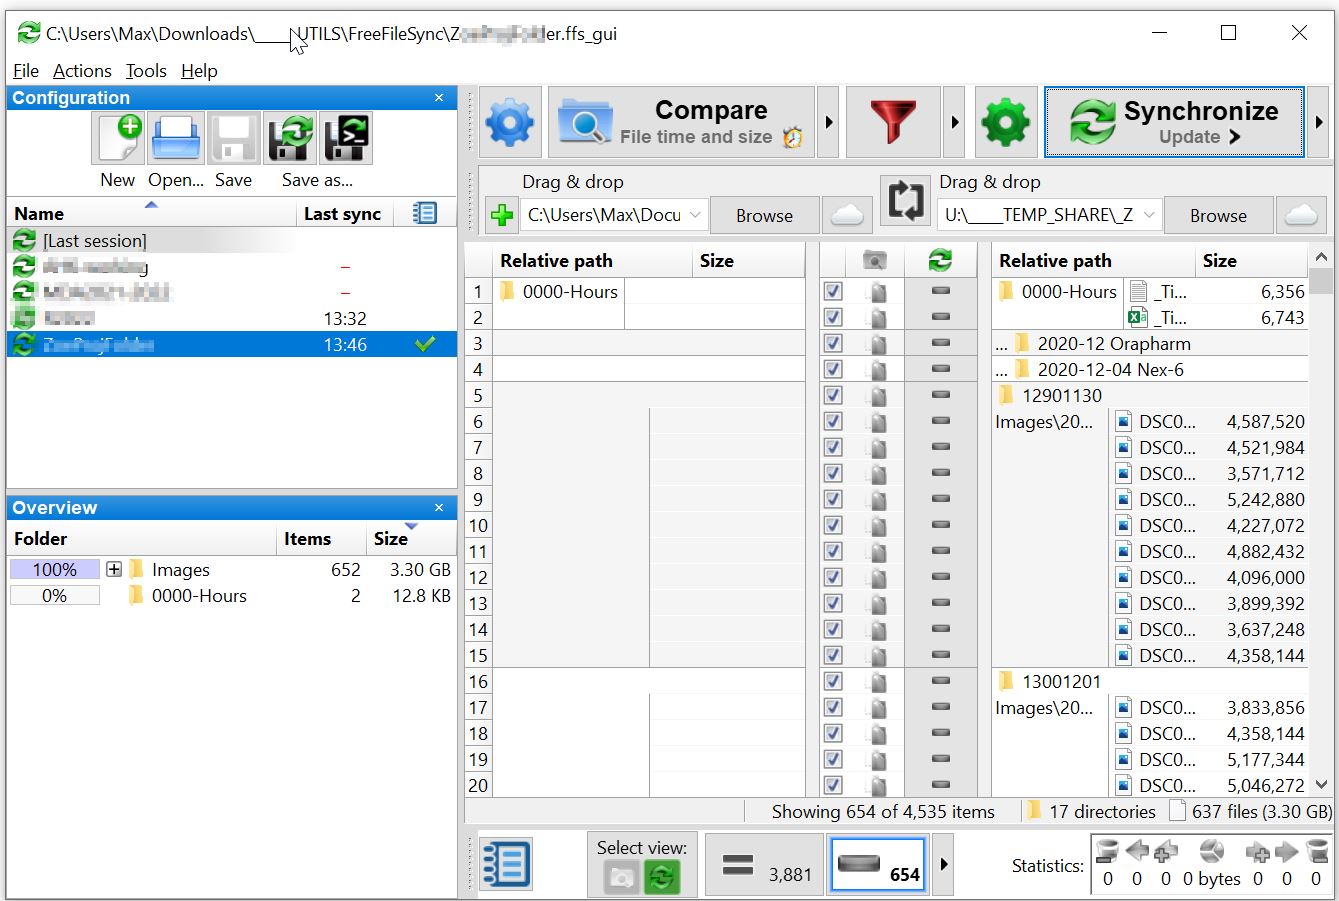This screenshot has width=1339, height=901.
Task: Uncheck checkbox for row 1
Action: point(833,292)
